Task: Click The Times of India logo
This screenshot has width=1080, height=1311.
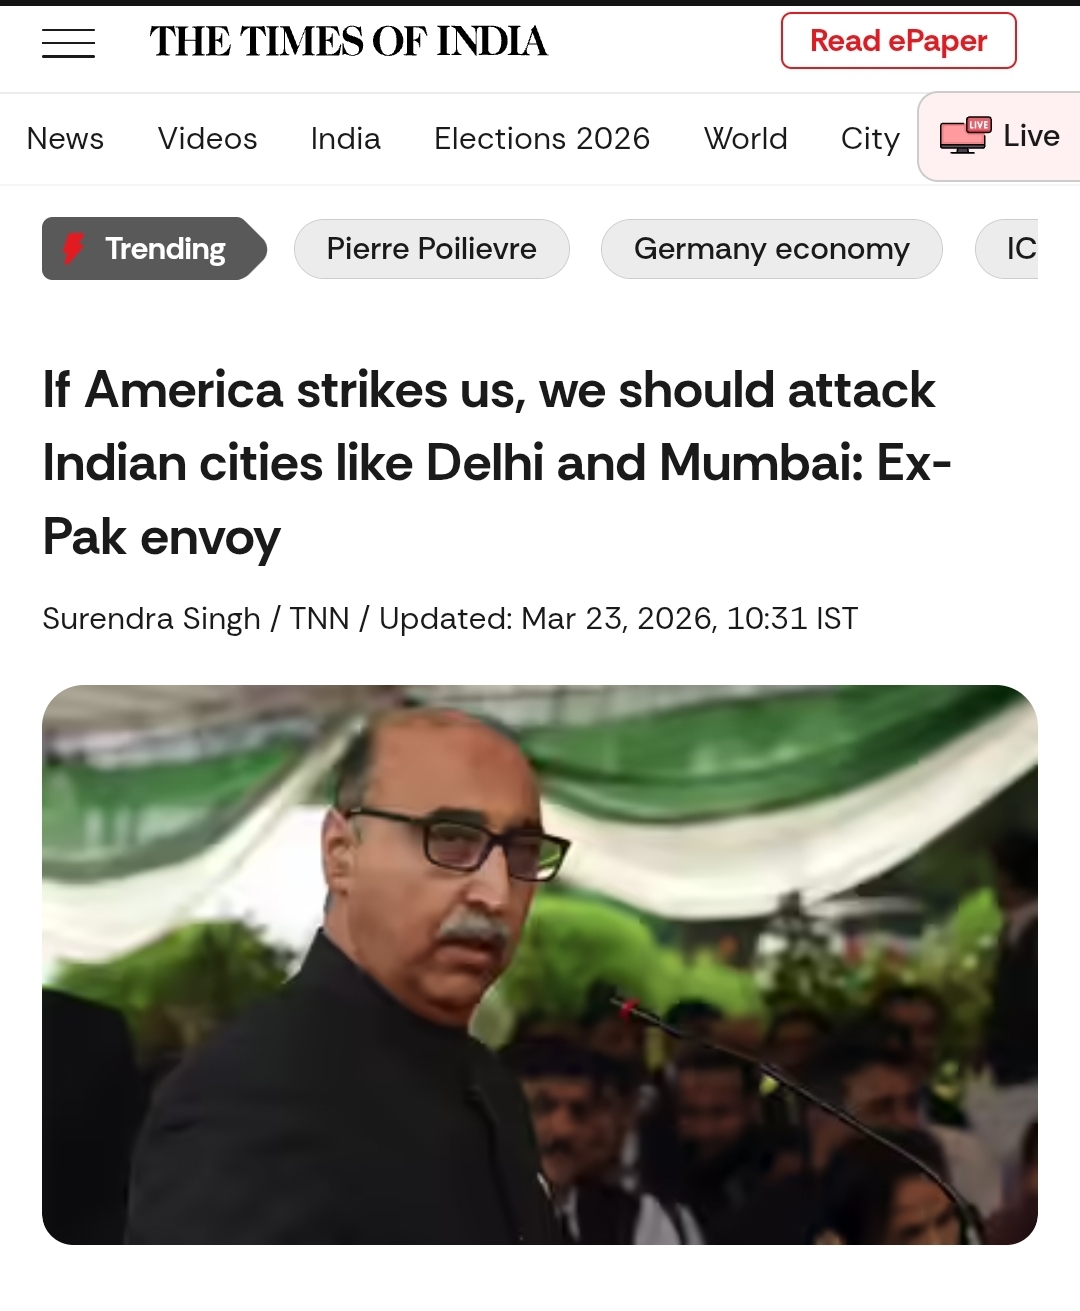Action: [348, 41]
